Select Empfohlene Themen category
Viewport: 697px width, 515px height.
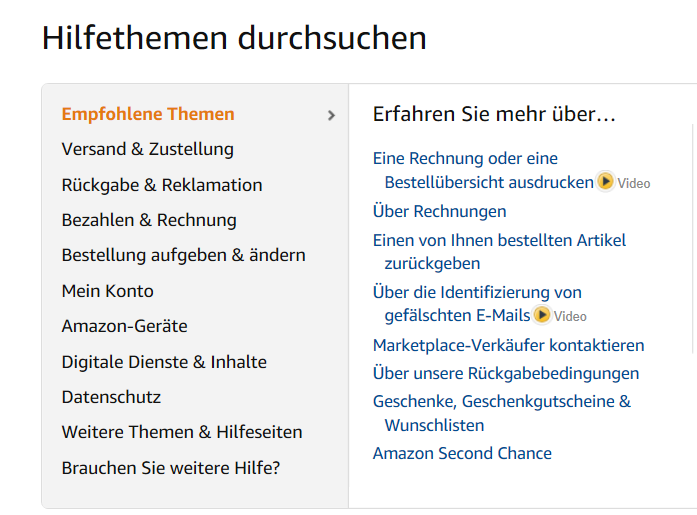pos(148,114)
